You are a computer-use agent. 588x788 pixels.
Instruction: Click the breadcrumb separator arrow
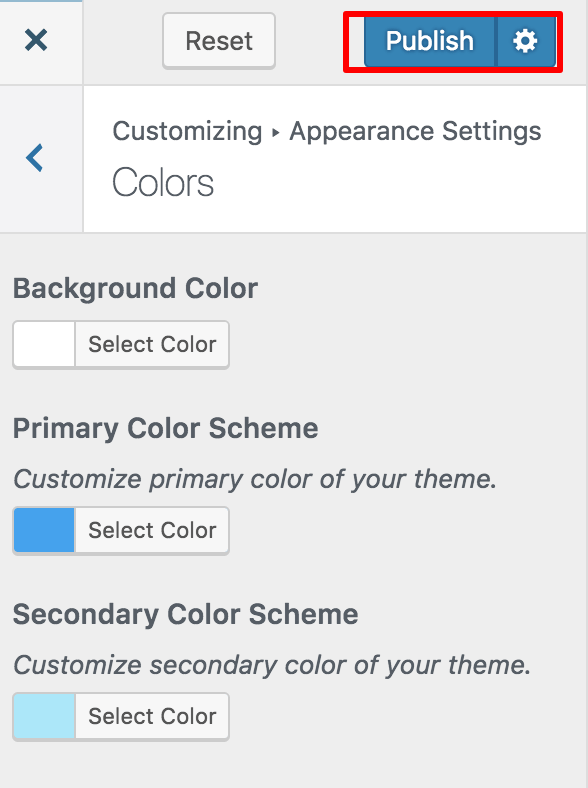[x=275, y=133]
